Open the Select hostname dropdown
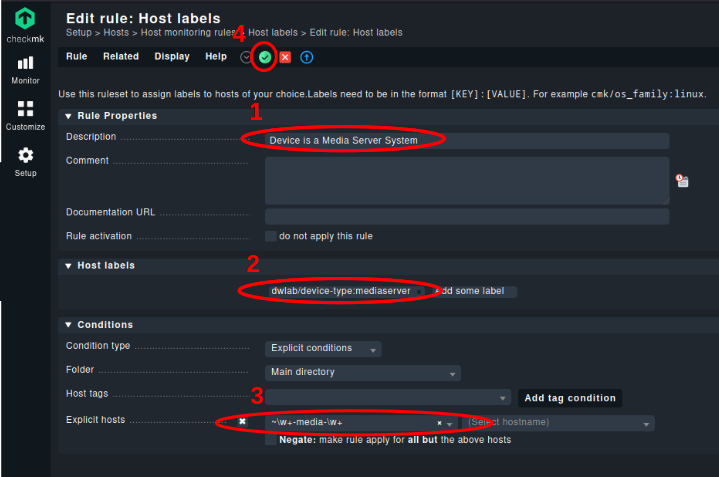Screen dimensions: 719x477 tap(558, 422)
